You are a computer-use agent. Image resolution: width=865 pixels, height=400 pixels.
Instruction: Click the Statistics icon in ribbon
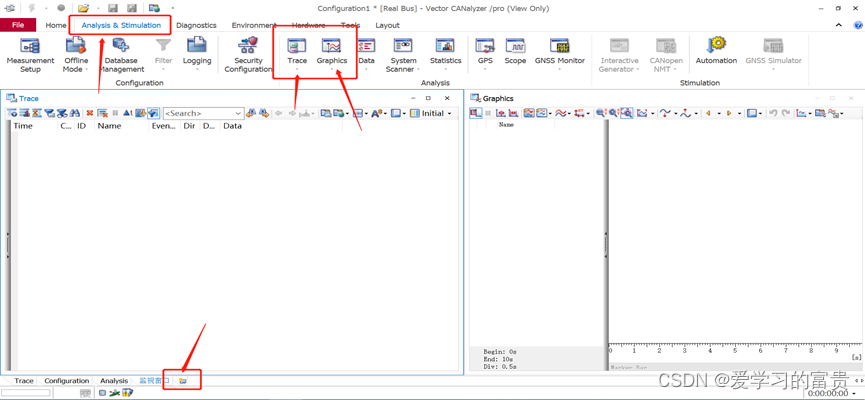[x=445, y=45]
